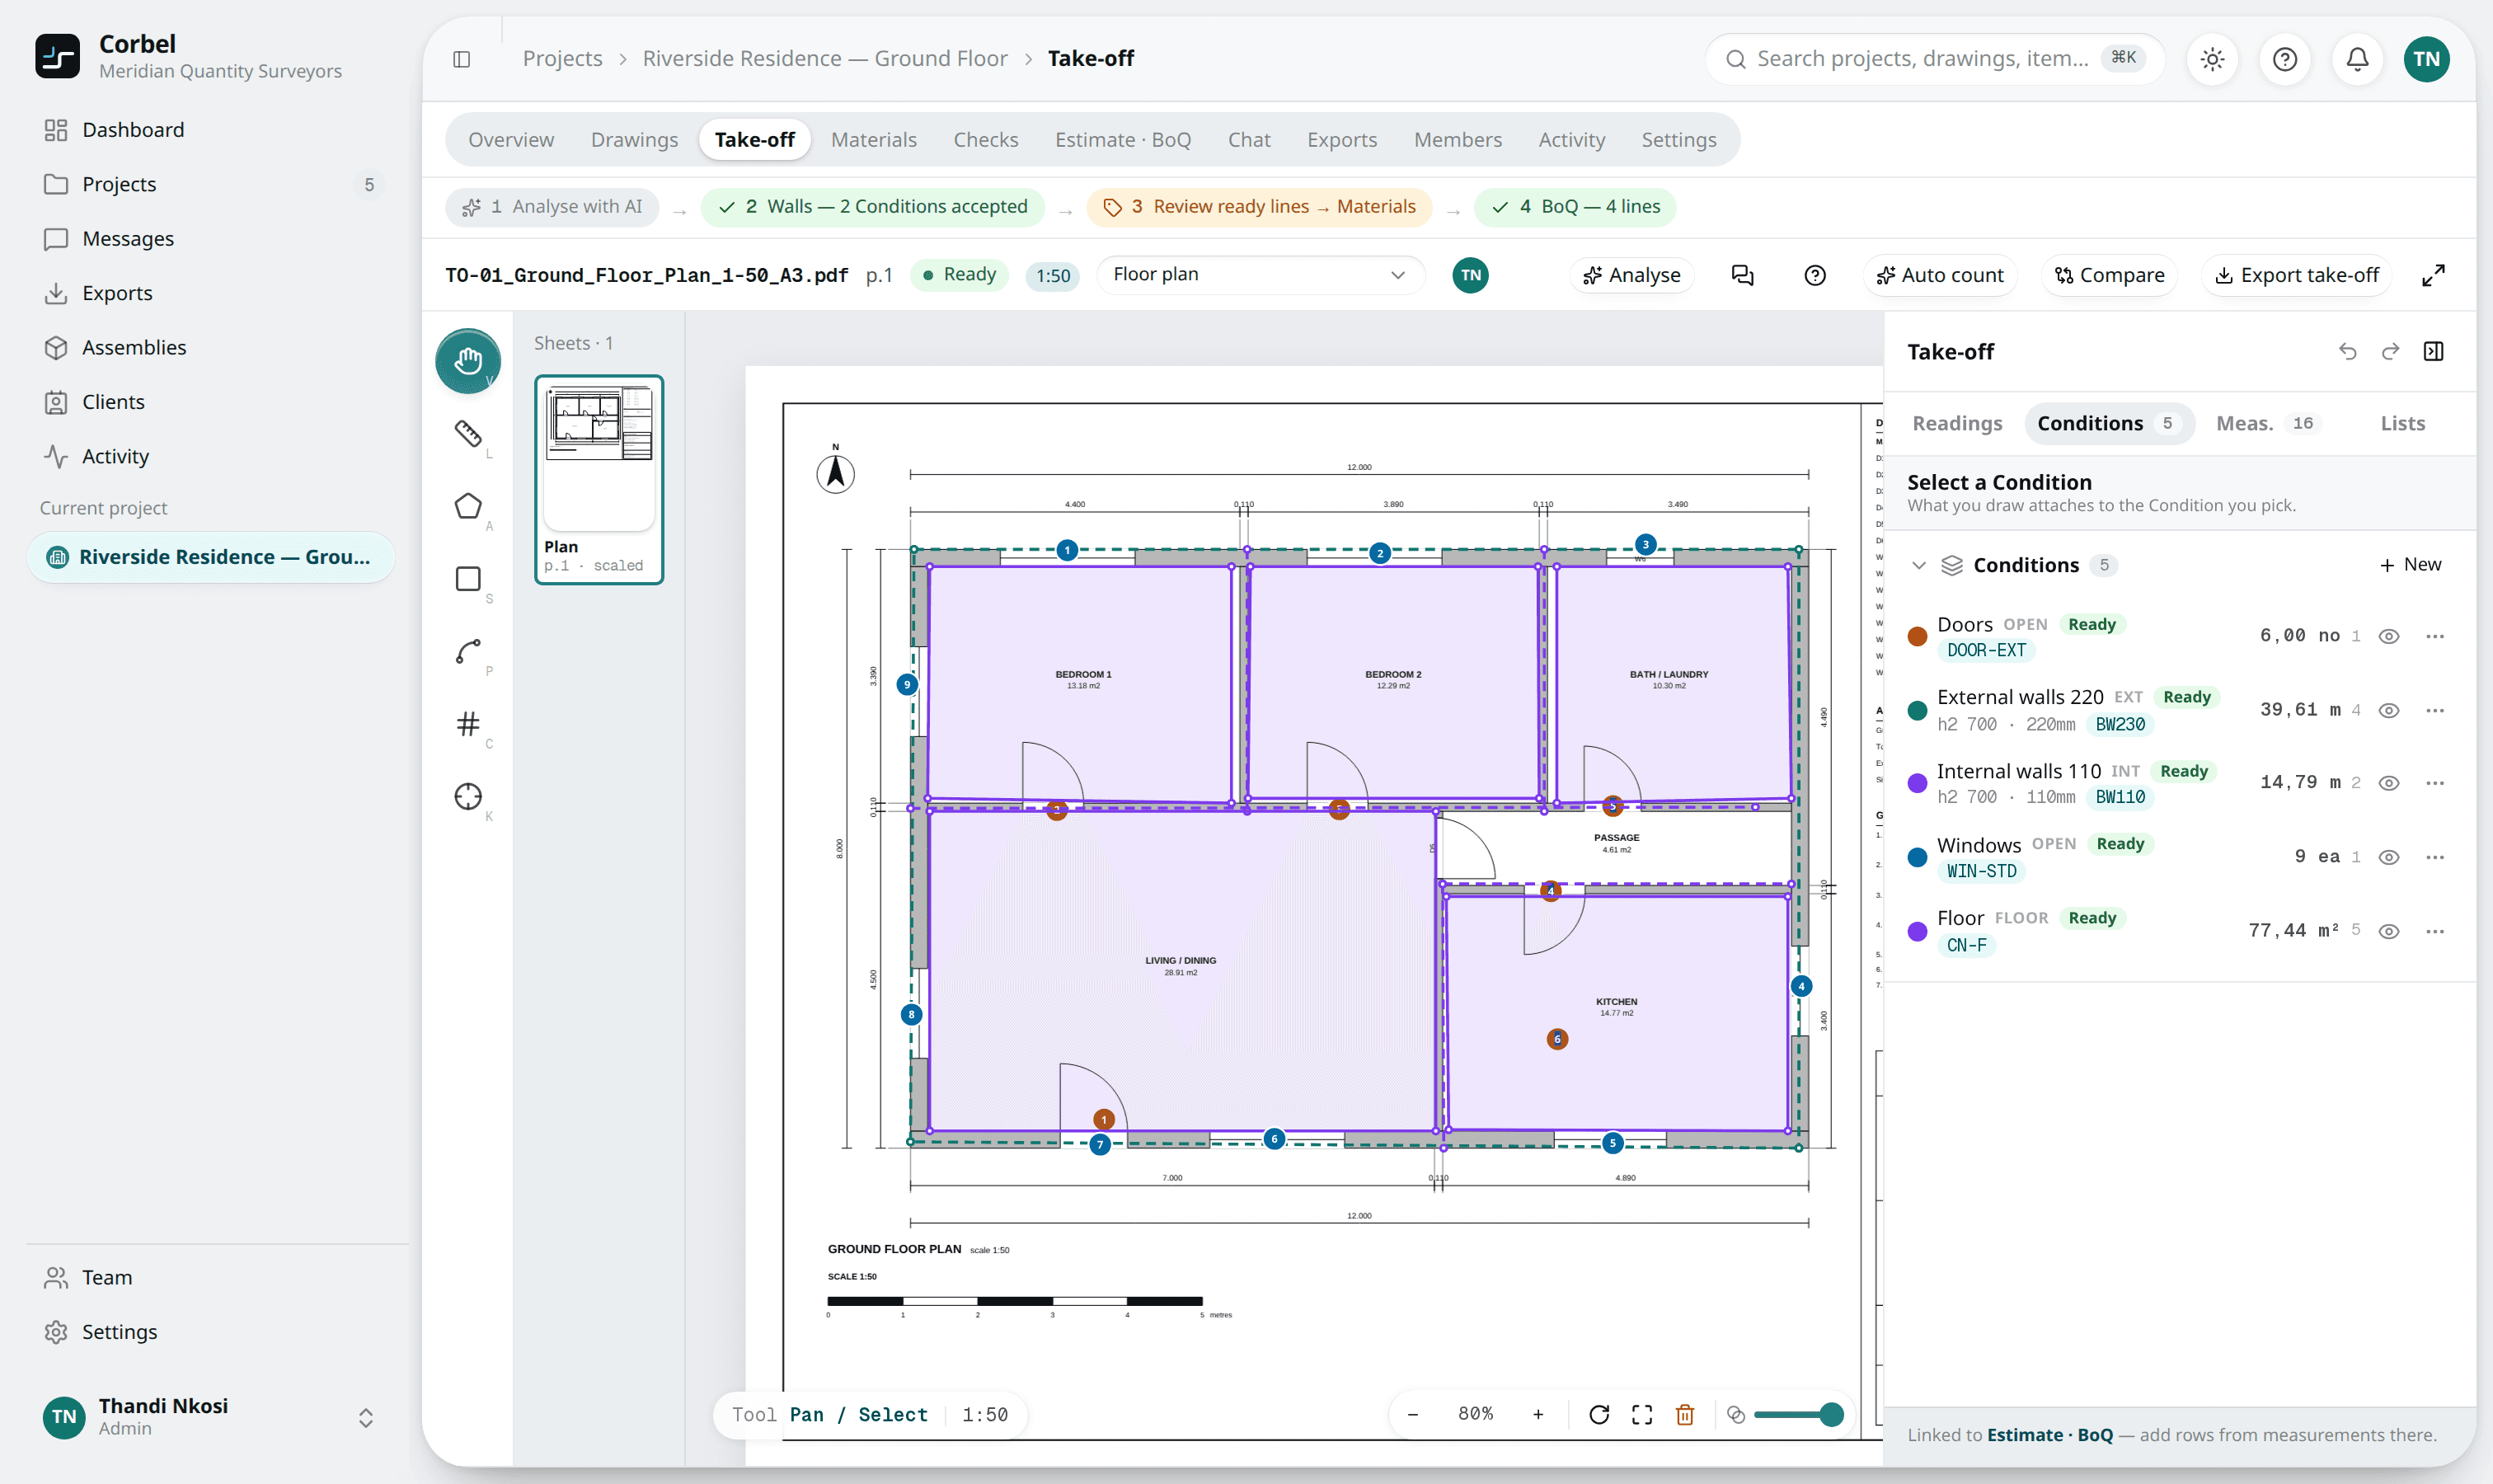The height and width of the screenshot is (1484, 2493).
Task: Open the fullscreen expand icon beside Export take-off
Action: (2434, 275)
